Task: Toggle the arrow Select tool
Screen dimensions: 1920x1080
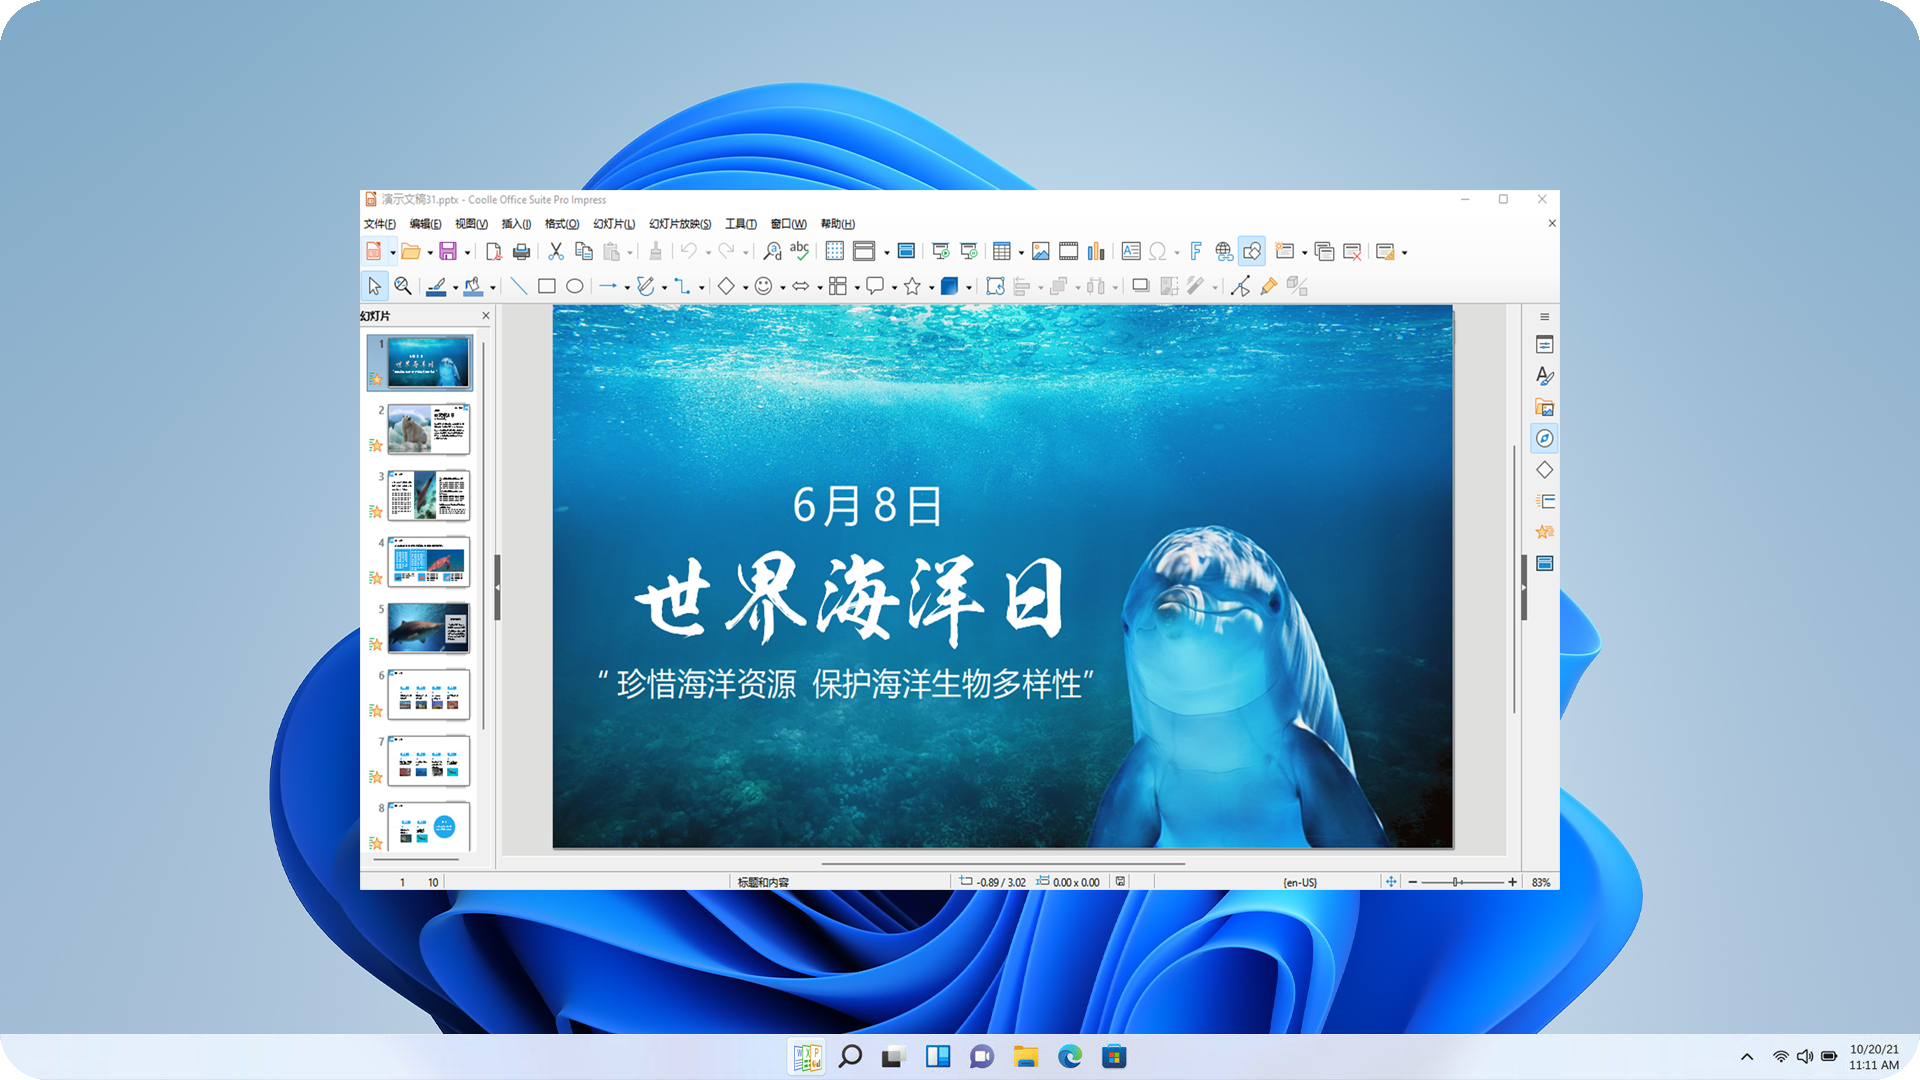Action: tap(374, 286)
